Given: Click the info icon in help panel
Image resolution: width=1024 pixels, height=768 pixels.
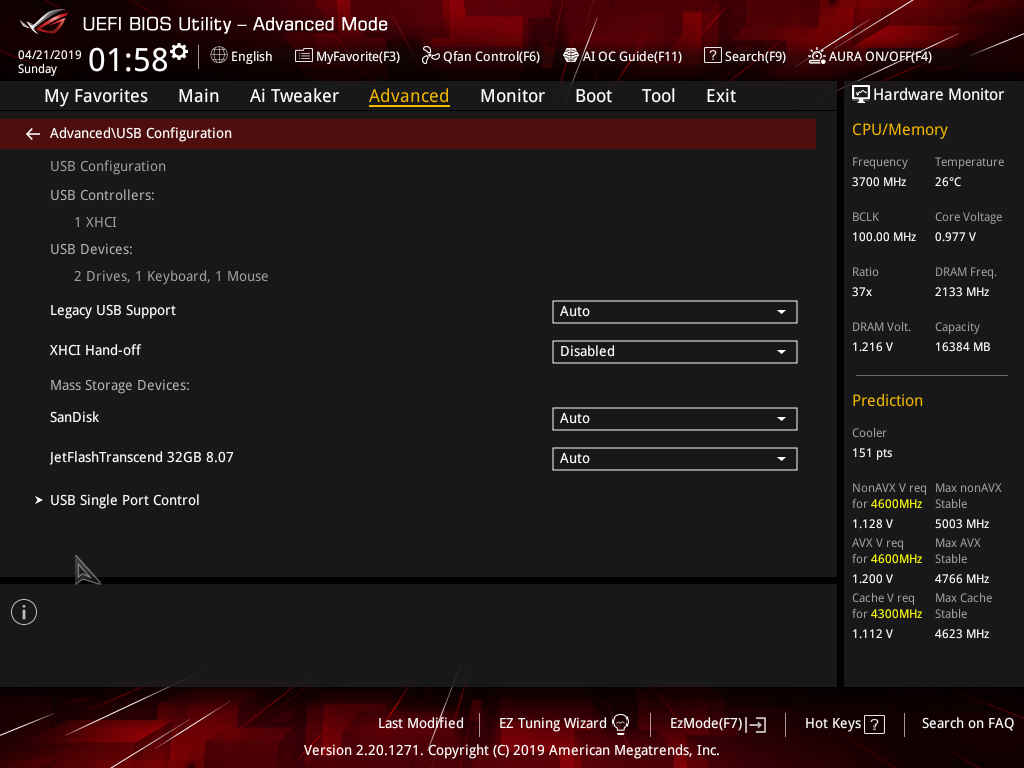Looking at the screenshot, I should coord(24,612).
